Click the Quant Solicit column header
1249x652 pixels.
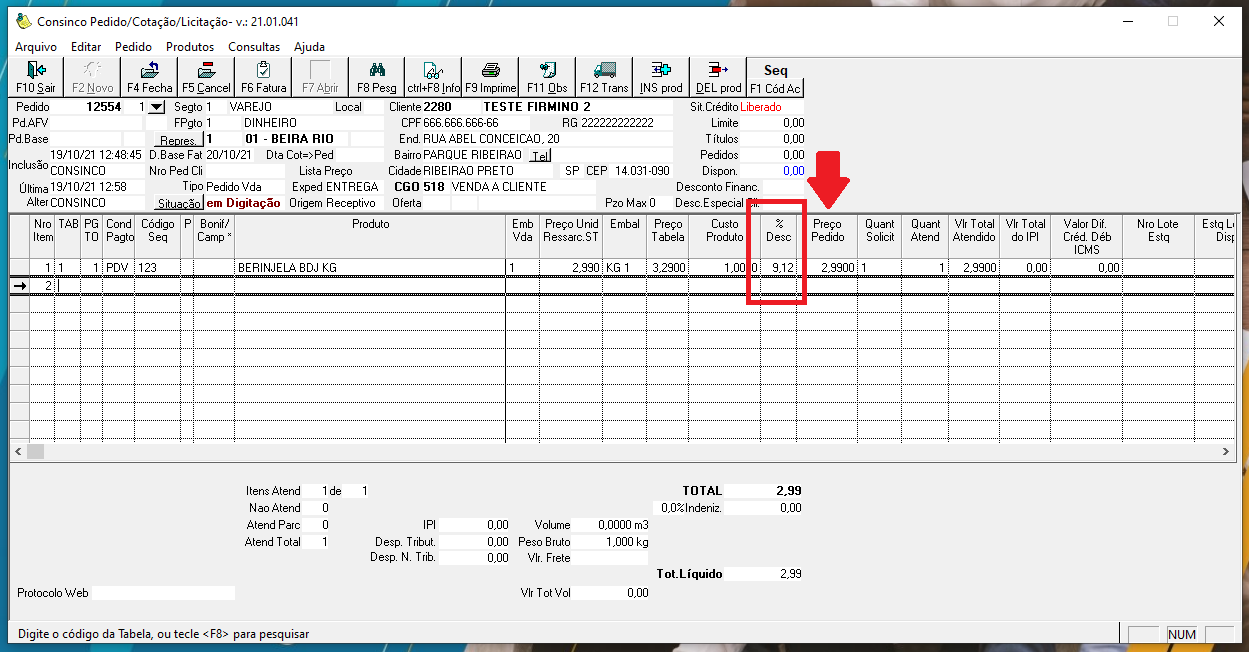[880, 237]
